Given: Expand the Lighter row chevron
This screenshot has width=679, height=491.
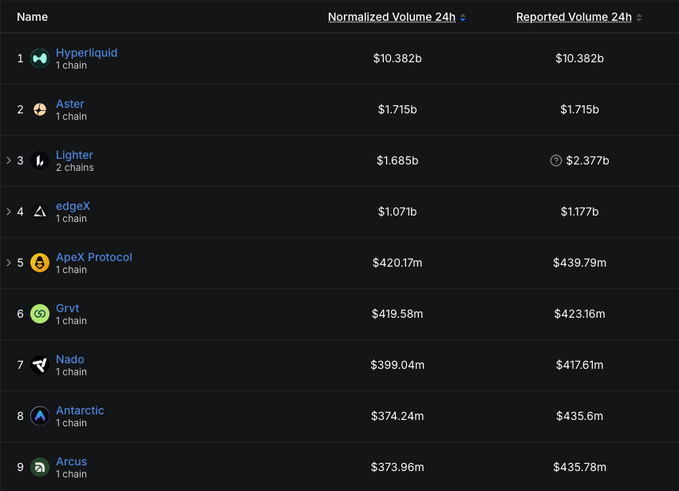Looking at the screenshot, I should point(8,161).
